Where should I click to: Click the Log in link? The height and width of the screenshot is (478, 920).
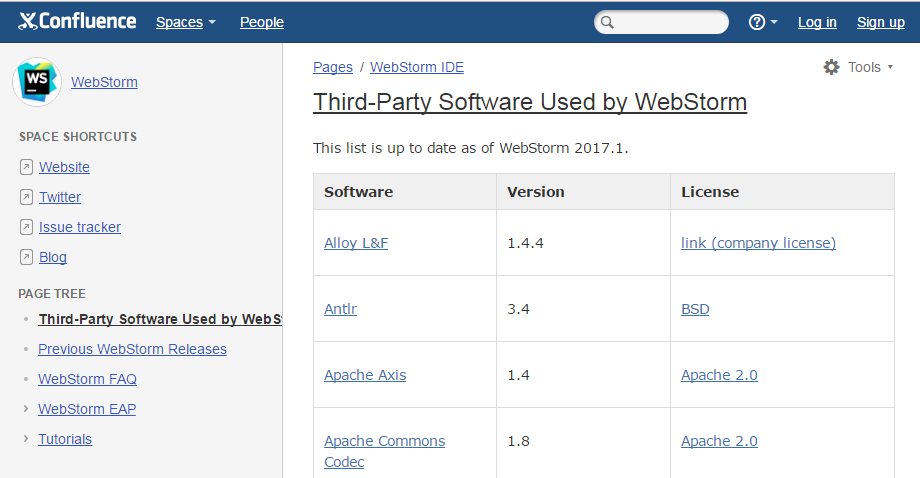[x=817, y=22]
